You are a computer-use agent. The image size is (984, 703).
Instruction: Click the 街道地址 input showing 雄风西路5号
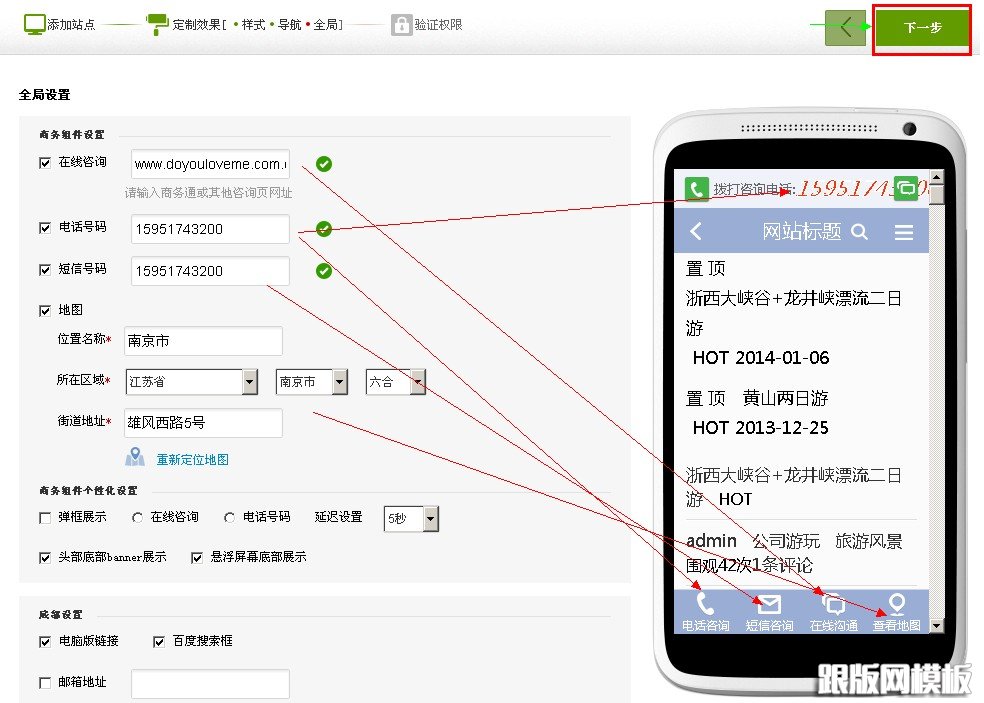(203, 423)
